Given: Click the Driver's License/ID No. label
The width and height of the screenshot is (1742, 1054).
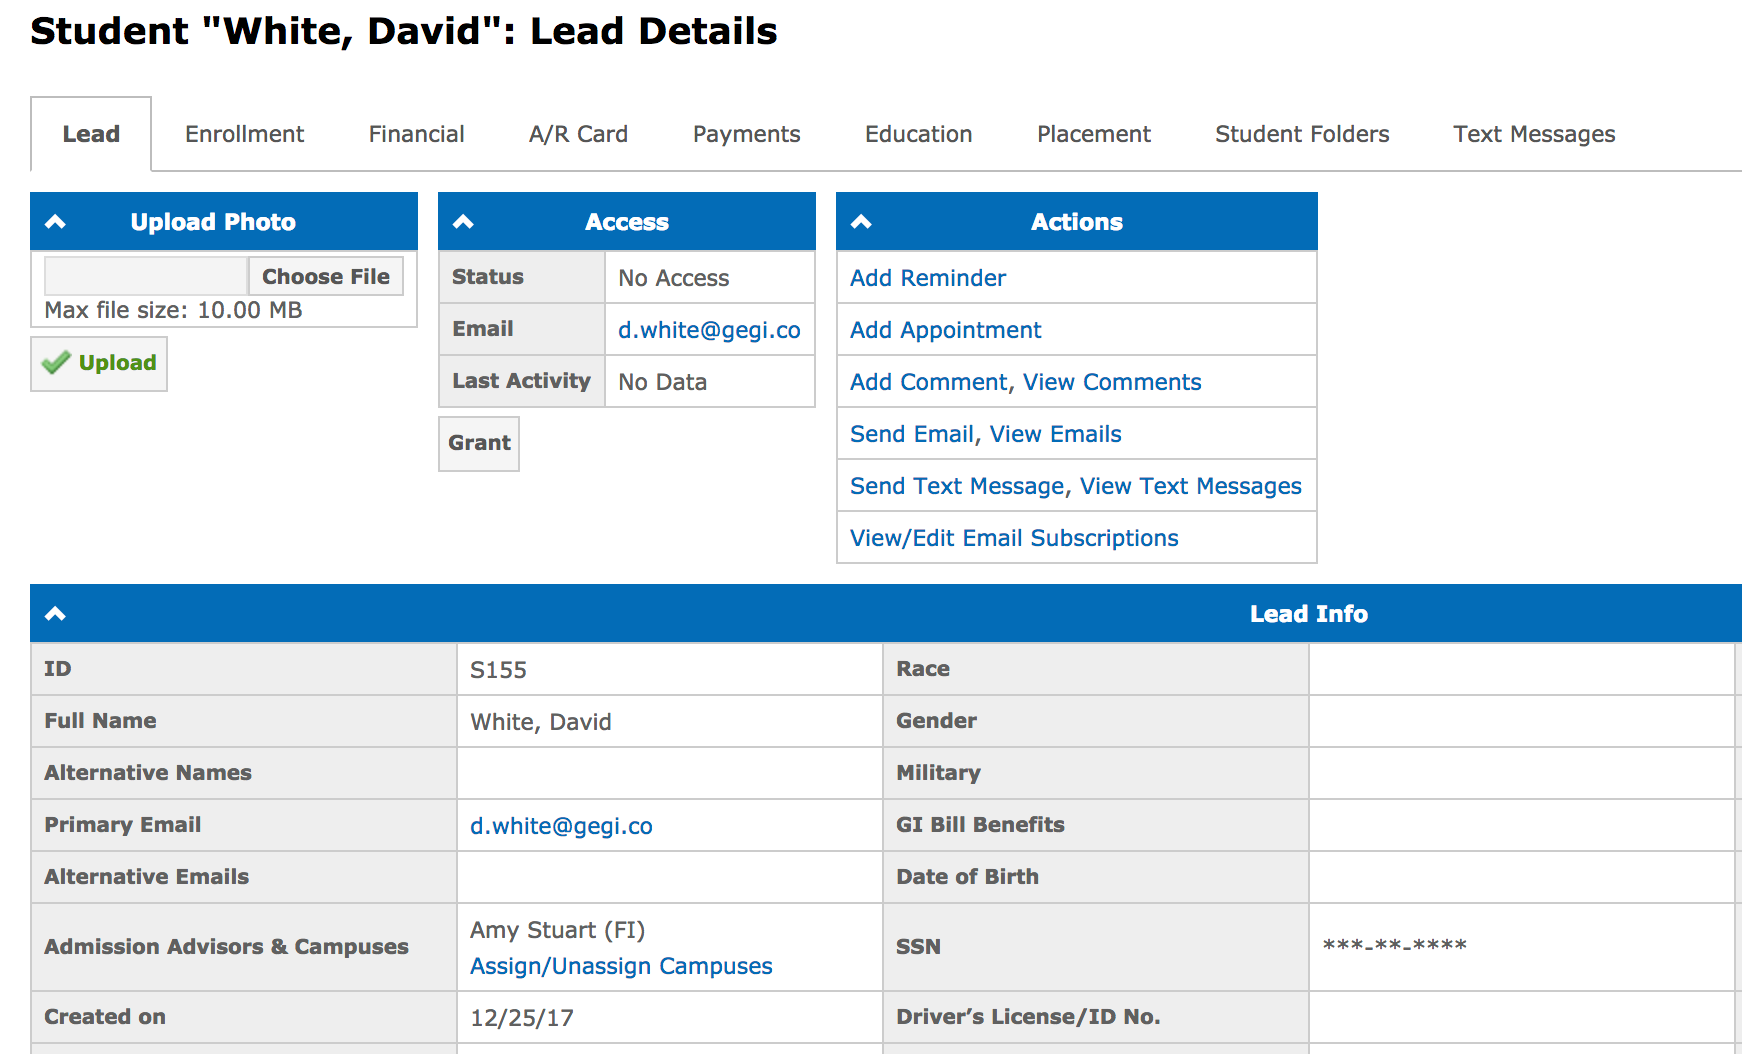Looking at the screenshot, I should 1028,1017.
